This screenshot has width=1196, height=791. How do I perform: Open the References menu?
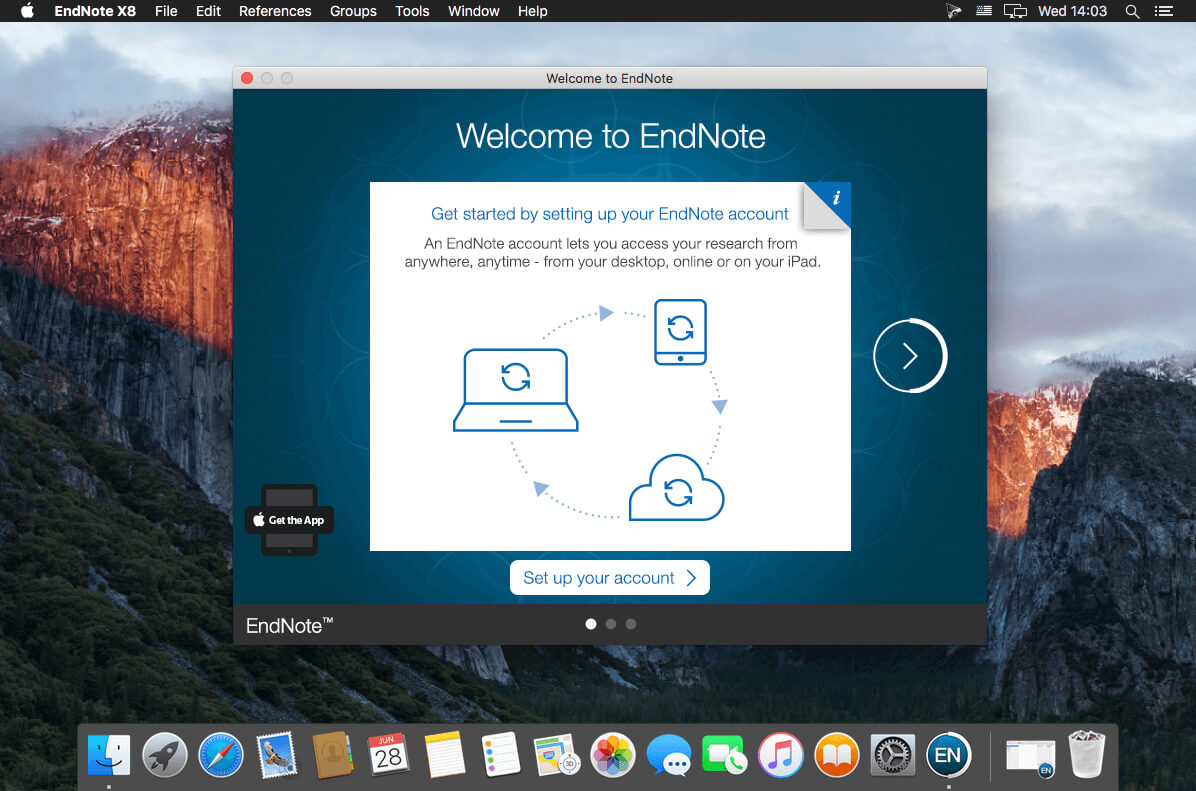click(275, 11)
